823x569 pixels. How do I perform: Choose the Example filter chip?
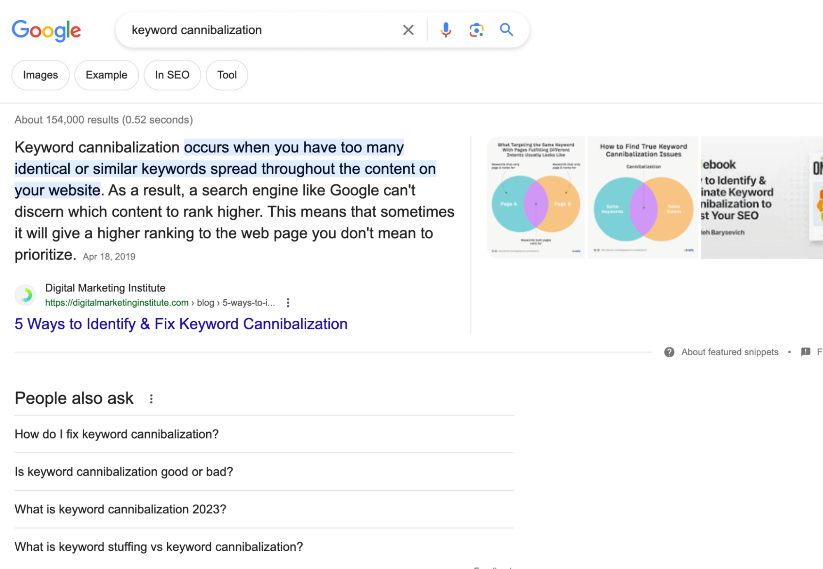point(106,75)
